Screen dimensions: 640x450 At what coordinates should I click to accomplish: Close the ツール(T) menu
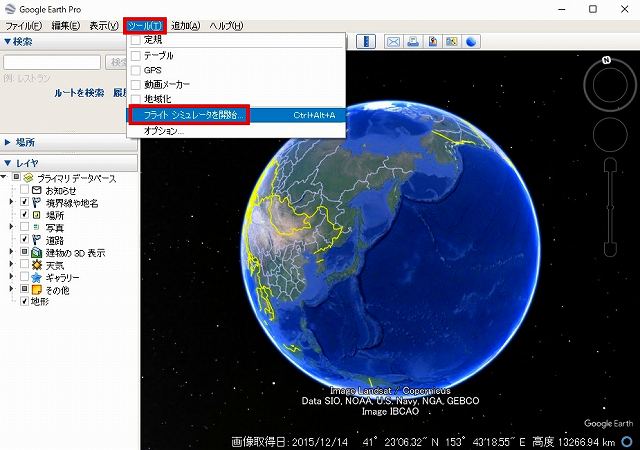(145, 26)
